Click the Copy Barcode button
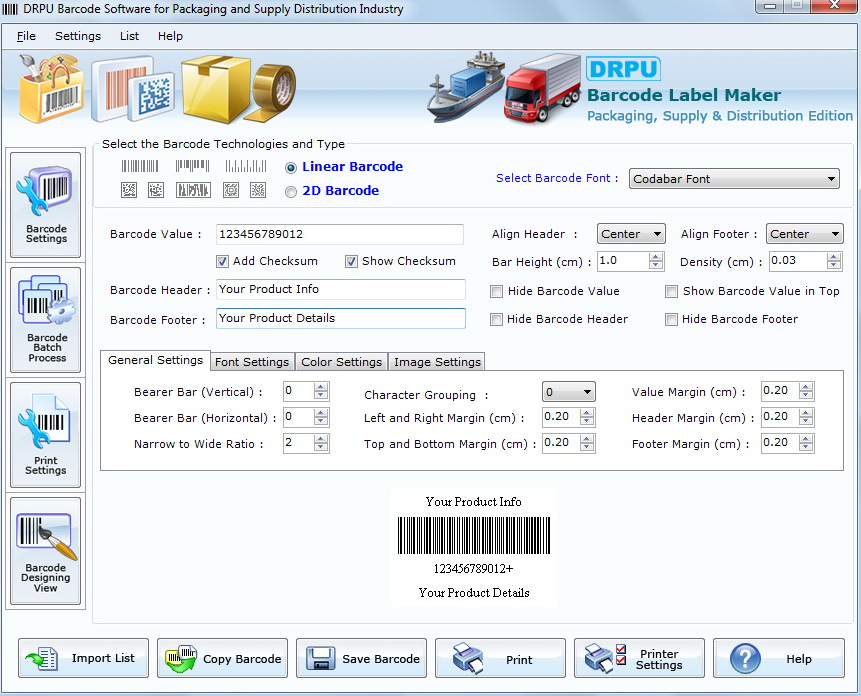Screen dimensions: 861x696 pos(222,659)
